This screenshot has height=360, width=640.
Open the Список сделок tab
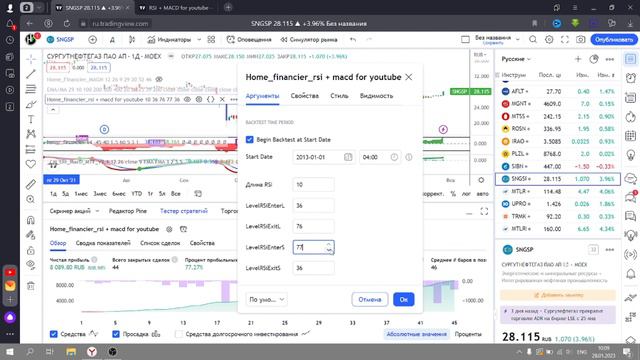coord(160,243)
